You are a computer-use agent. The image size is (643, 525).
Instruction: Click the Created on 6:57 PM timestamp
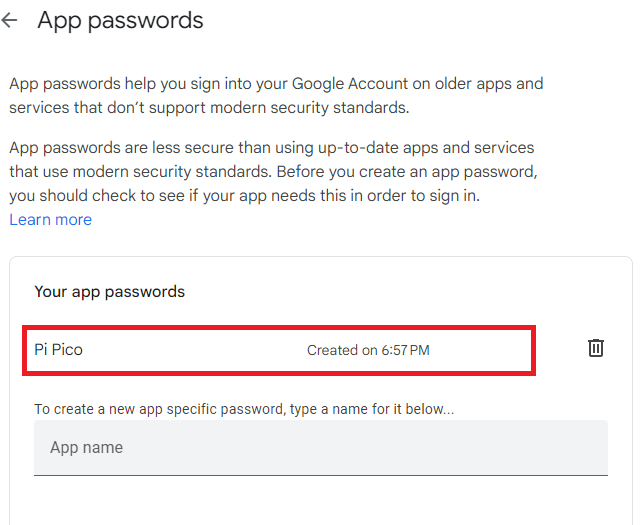point(368,350)
